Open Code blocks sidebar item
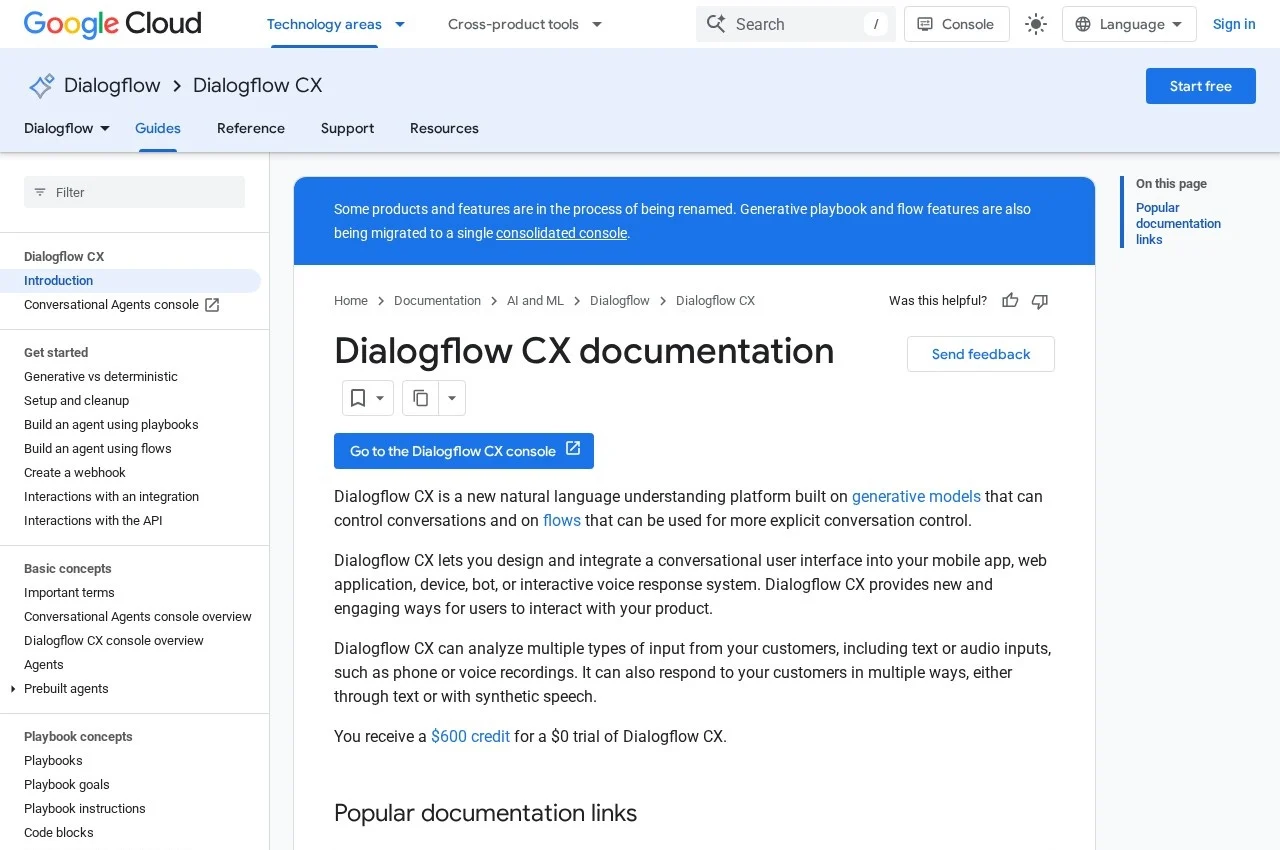1280x850 pixels. coord(59,833)
